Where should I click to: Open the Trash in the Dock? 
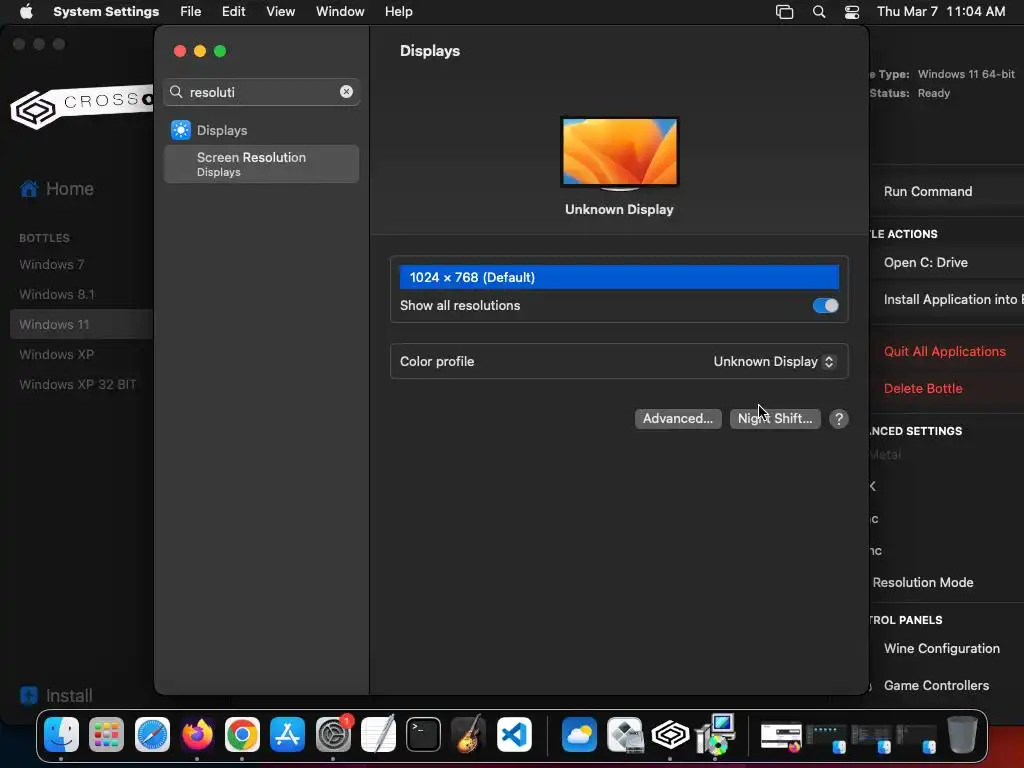[x=962, y=735]
